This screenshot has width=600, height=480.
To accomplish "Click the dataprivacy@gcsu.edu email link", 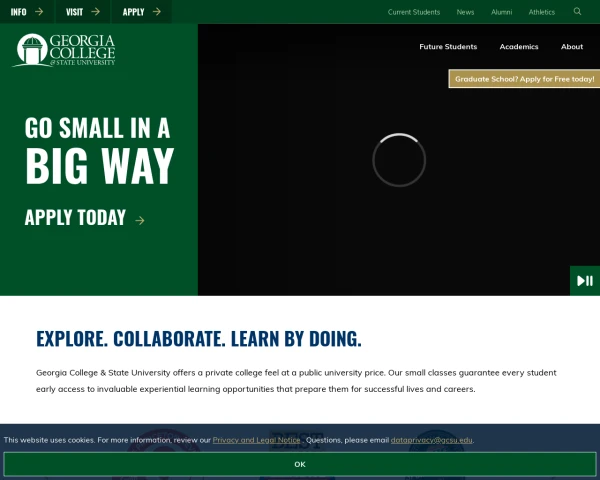I will point(431,440).
